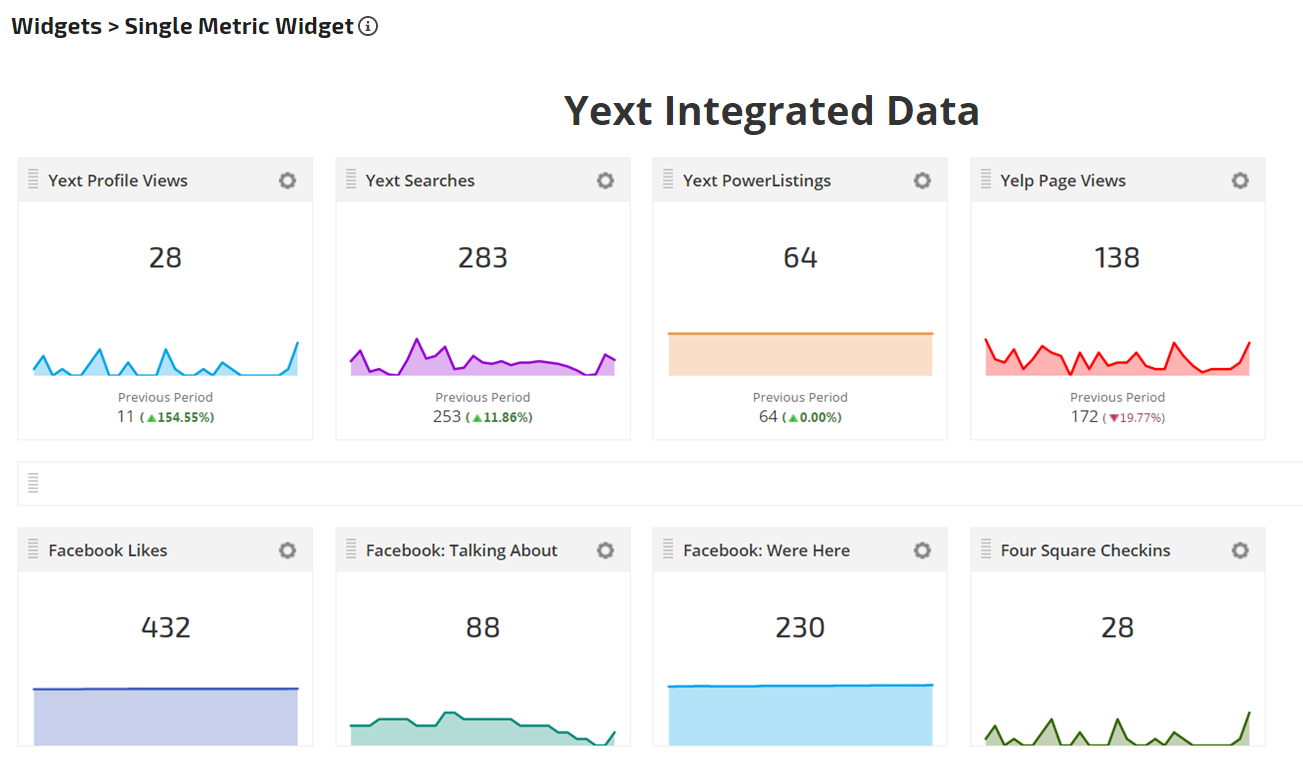The image size is (1303, 779).
Task: Click drag handle of Yext Profile Views widget
Action: click(x=33, y=180)
